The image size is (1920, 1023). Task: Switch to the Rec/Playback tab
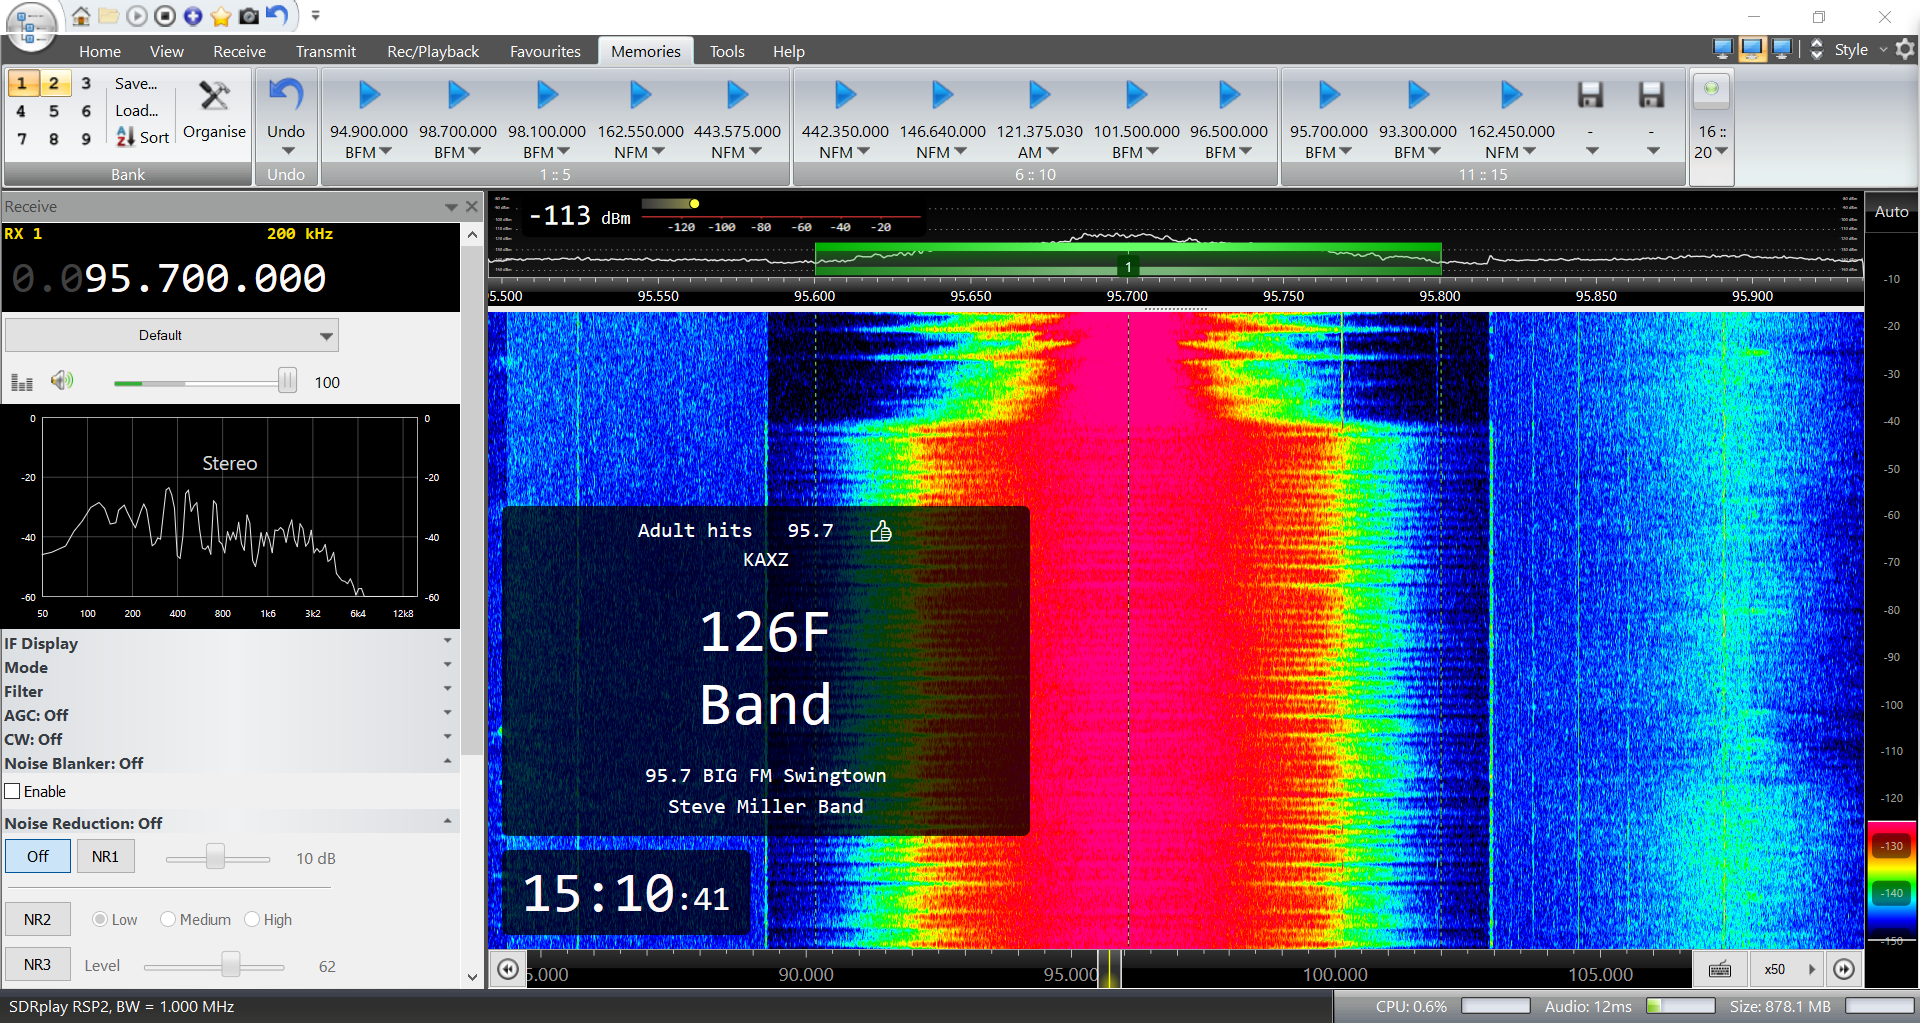point(432,52)
